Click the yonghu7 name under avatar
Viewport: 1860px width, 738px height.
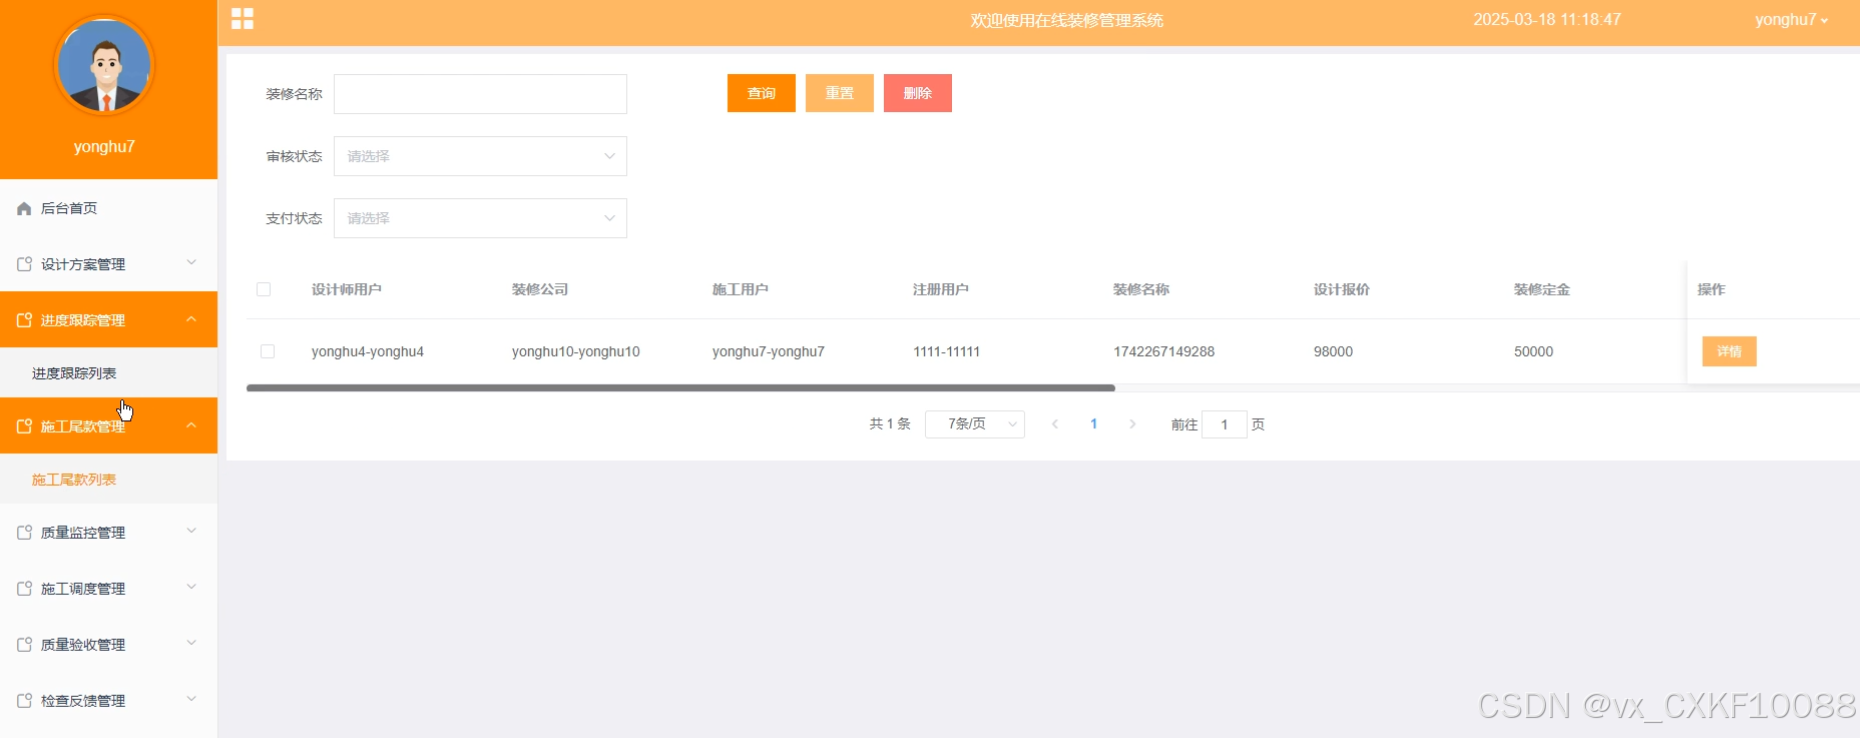104,147
